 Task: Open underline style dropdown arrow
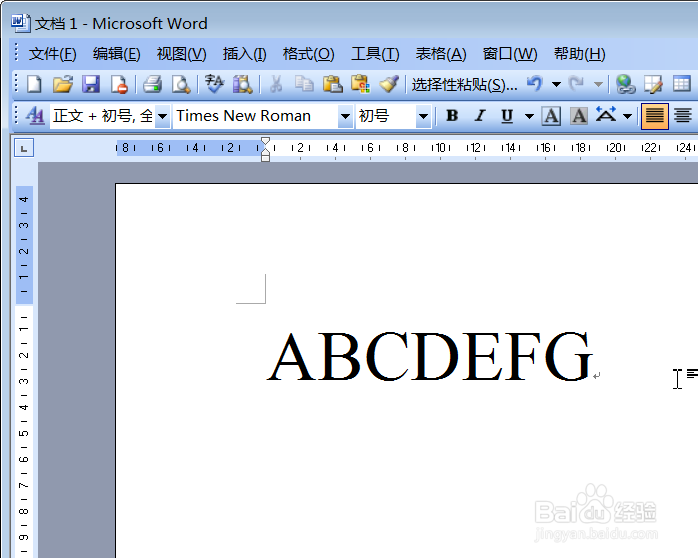(x=529, y=116)
